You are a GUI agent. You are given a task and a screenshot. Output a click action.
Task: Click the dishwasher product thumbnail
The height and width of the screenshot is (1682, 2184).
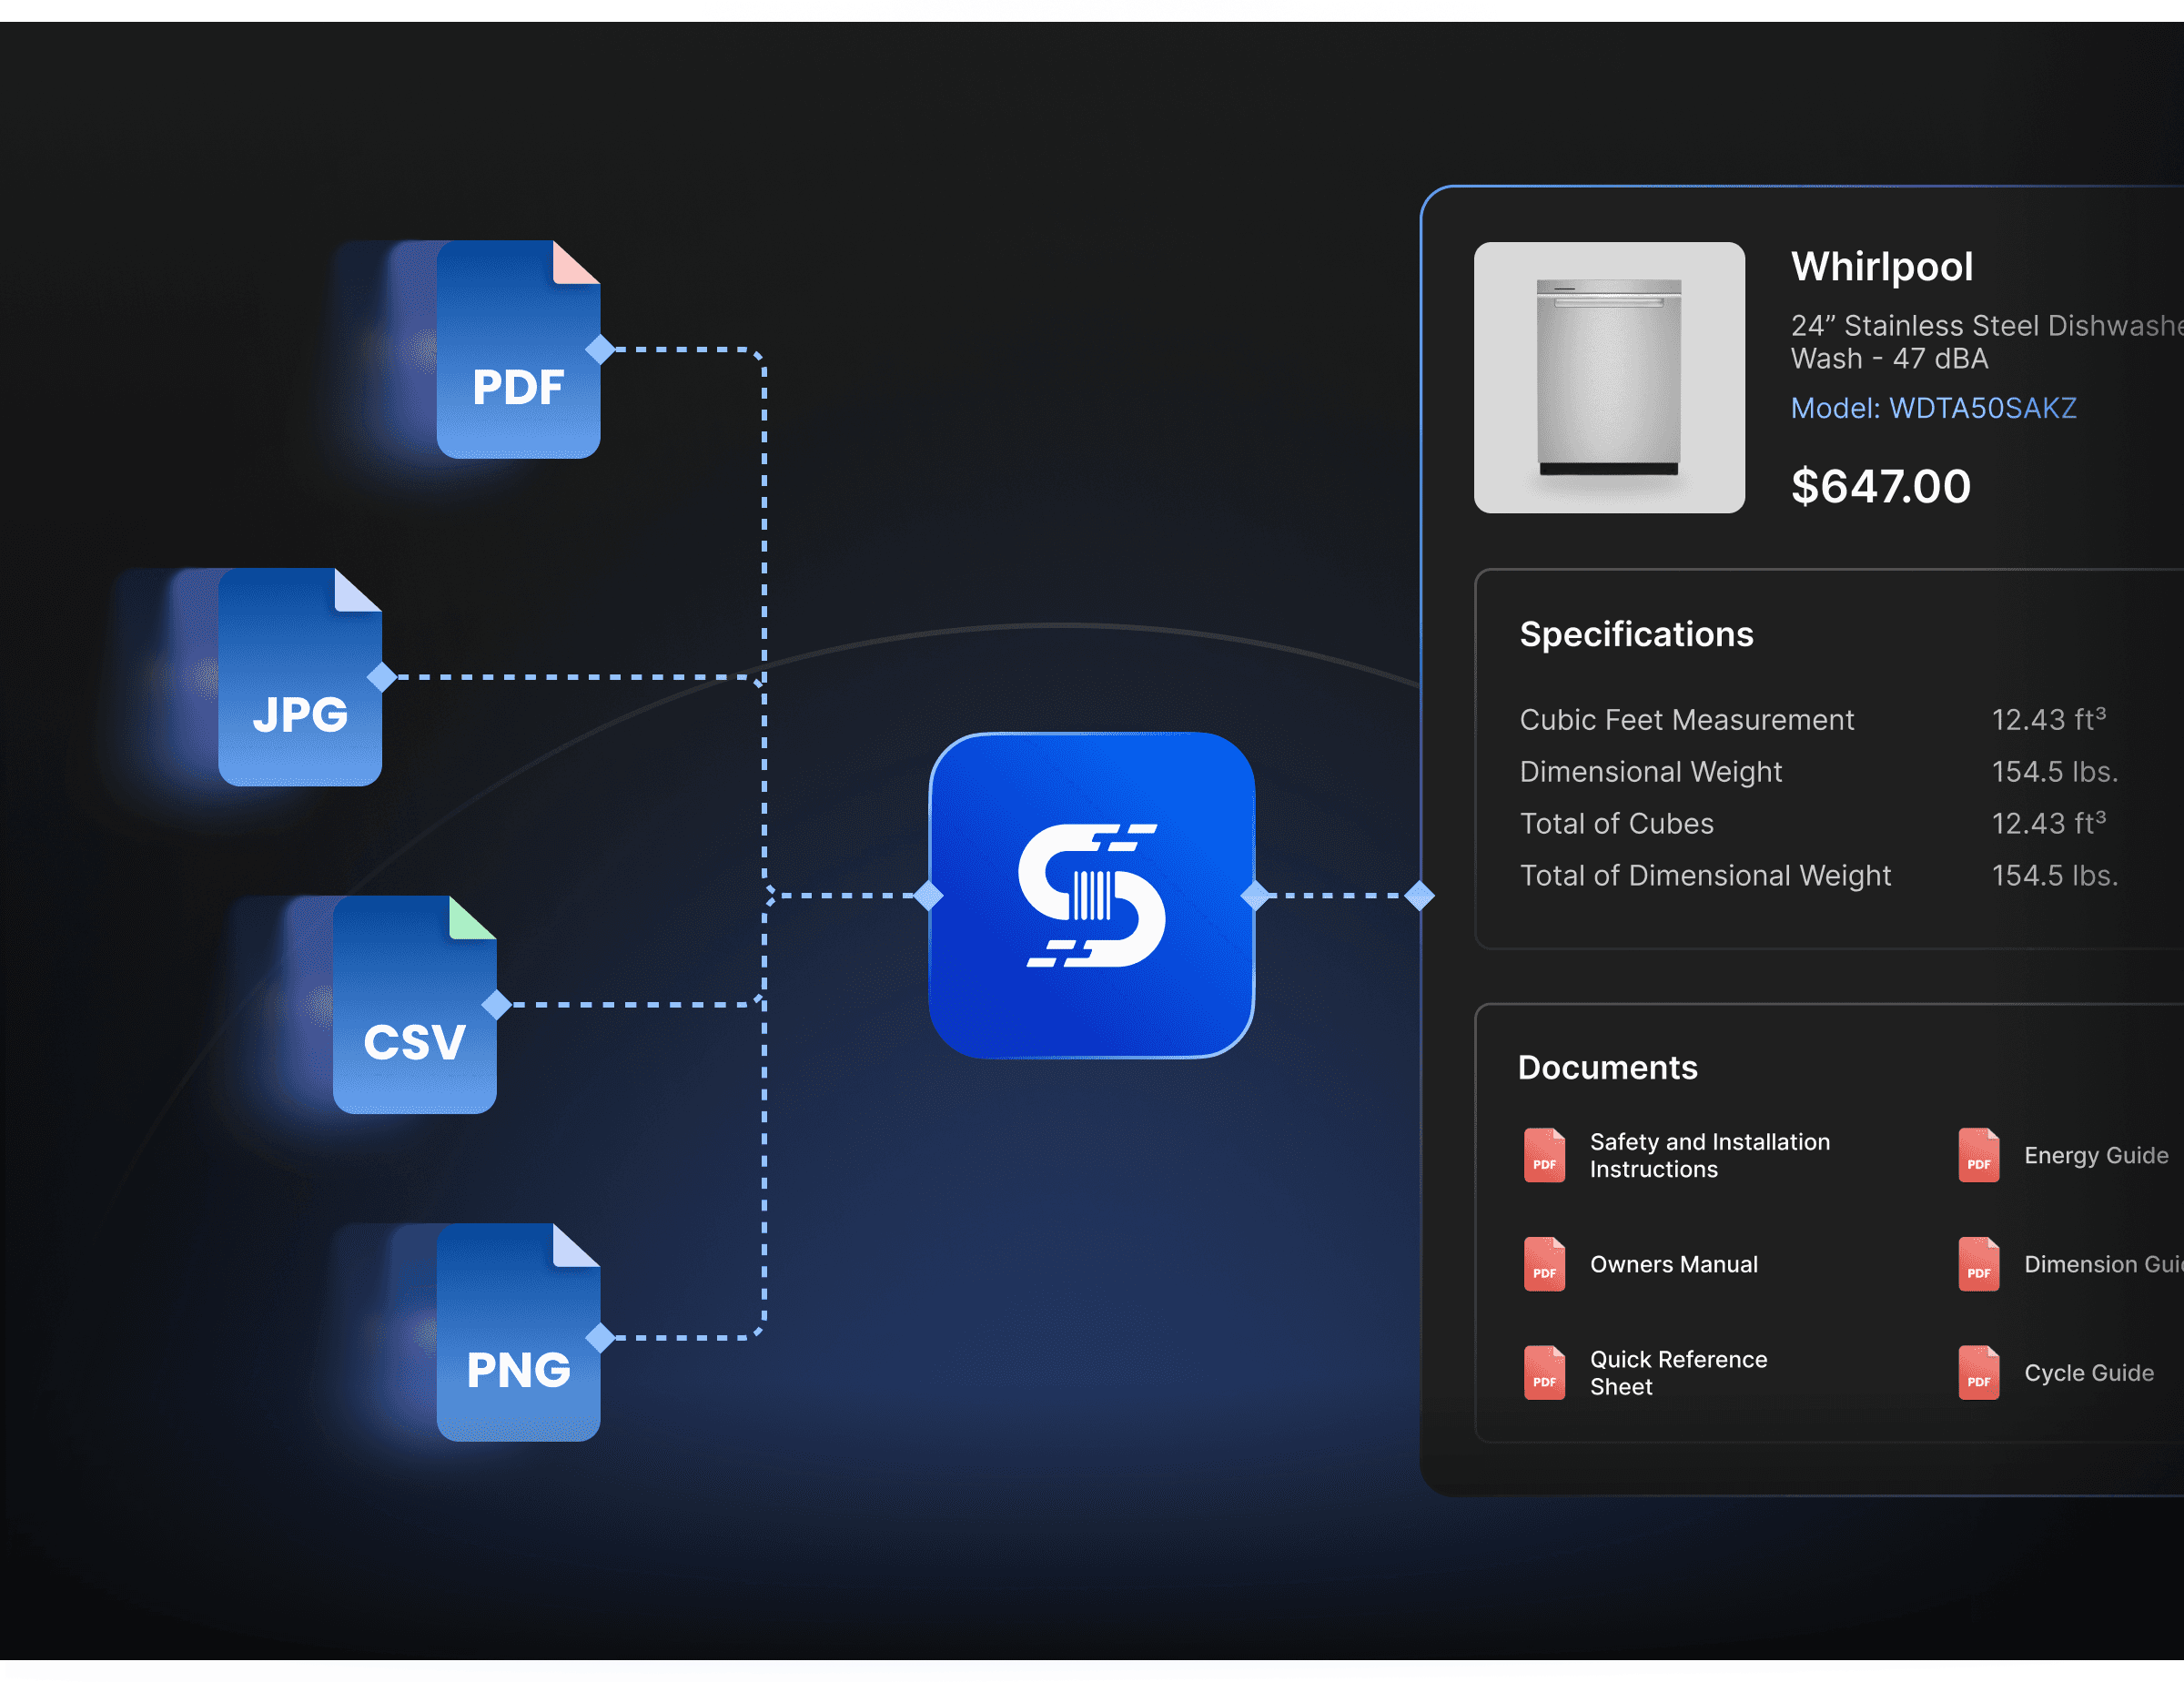pos(1609,377)
